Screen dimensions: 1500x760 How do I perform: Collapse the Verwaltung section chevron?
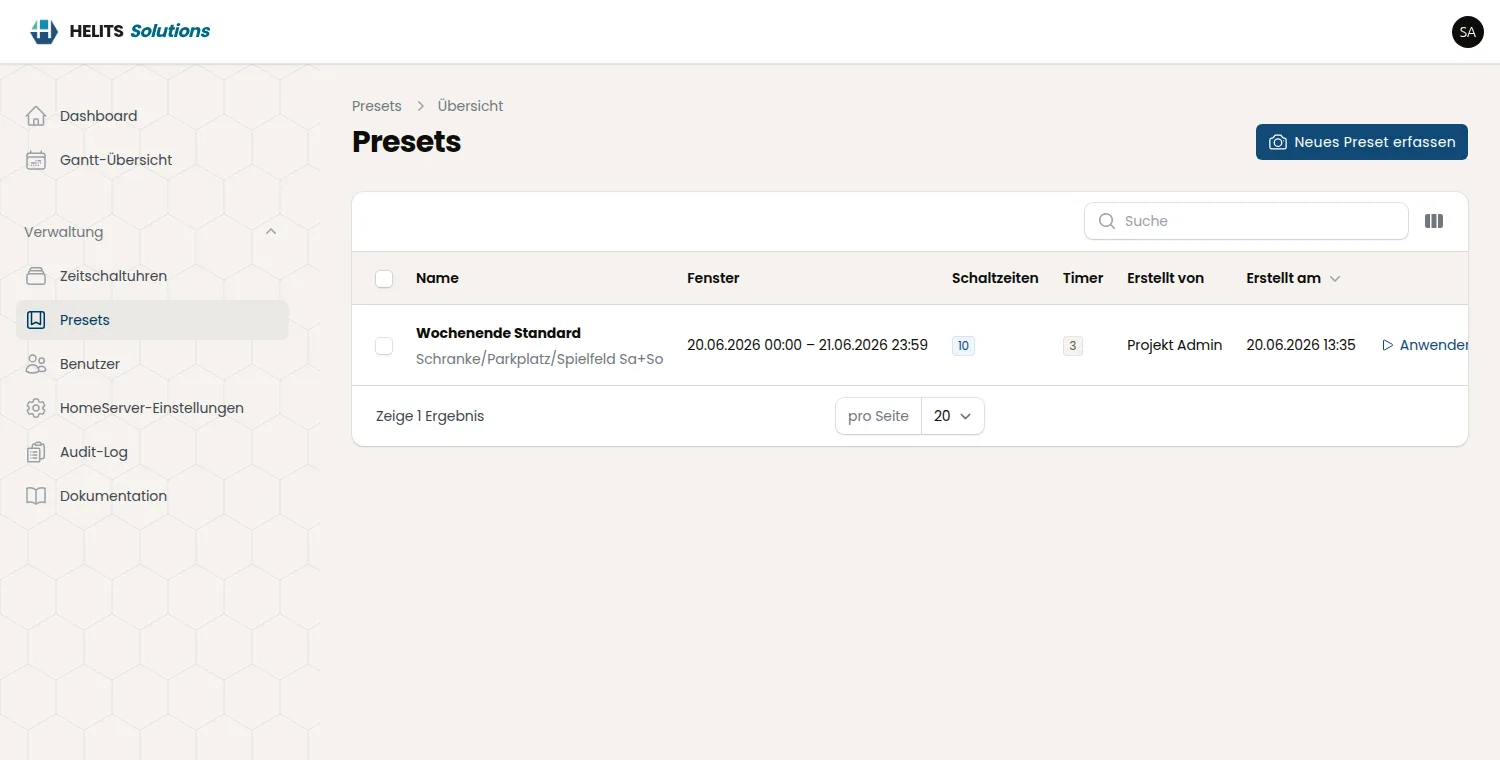pyautogui.click(x=271, y=232)
